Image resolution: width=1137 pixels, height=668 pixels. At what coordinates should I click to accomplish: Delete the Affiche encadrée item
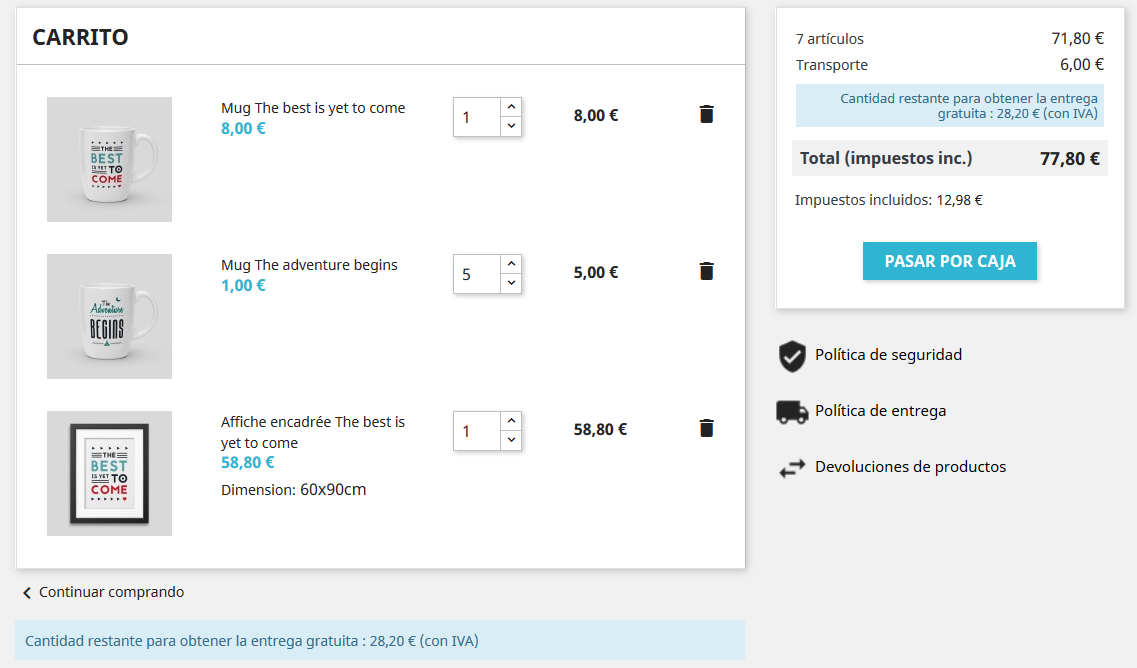click(x=707, y=428)
